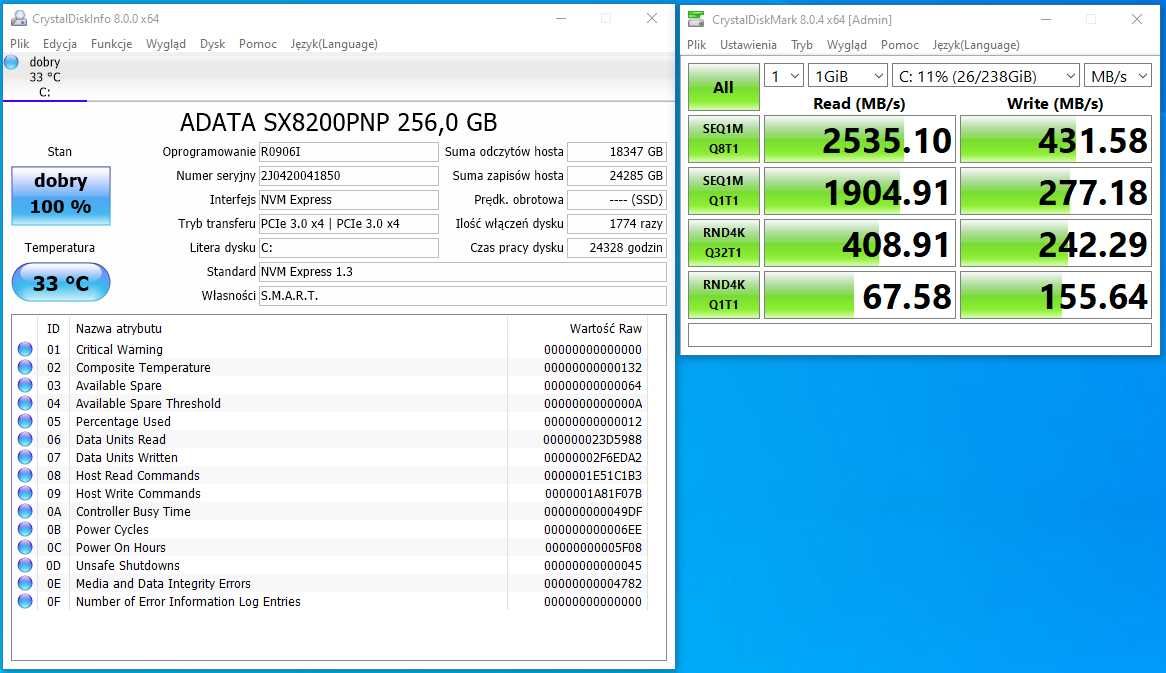The width and height of the screenshot is (1166, 673).
Task: Click status orb beside Critical Warning attribute
Action: point(25,349)
